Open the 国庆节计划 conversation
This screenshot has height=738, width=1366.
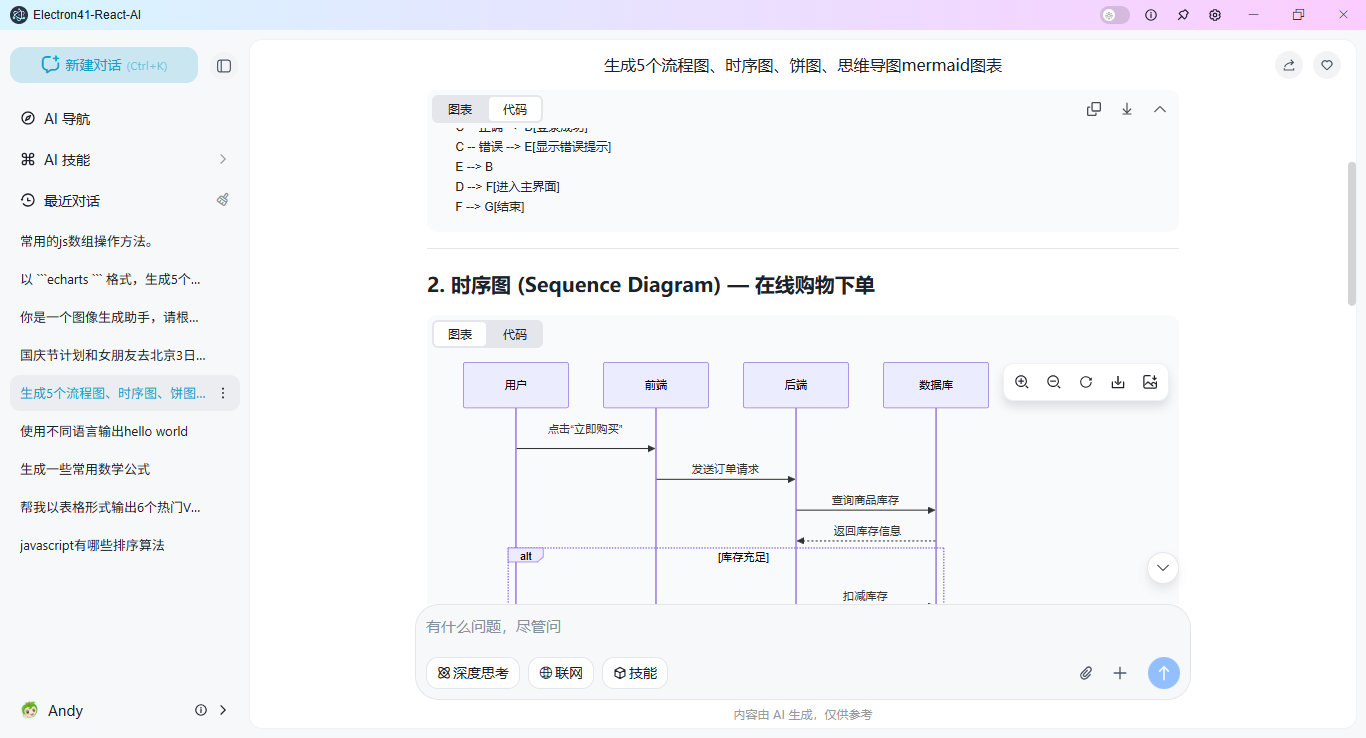coord(125,355)
